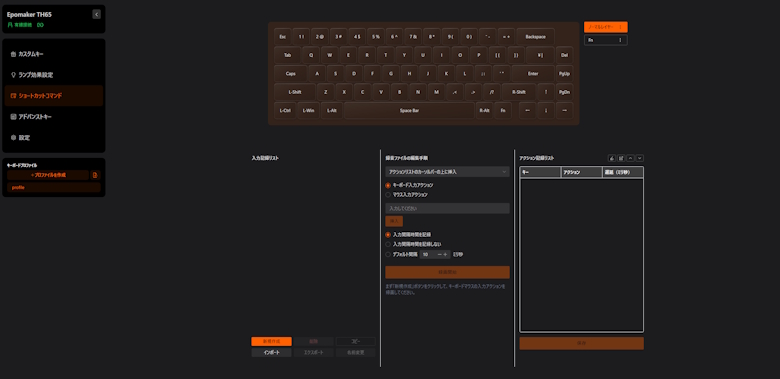Image resolution: width=780 pixels, height=379 pixels.
Task: Click the 削除 button in the input record list
Action: click(x=313, y=342)
